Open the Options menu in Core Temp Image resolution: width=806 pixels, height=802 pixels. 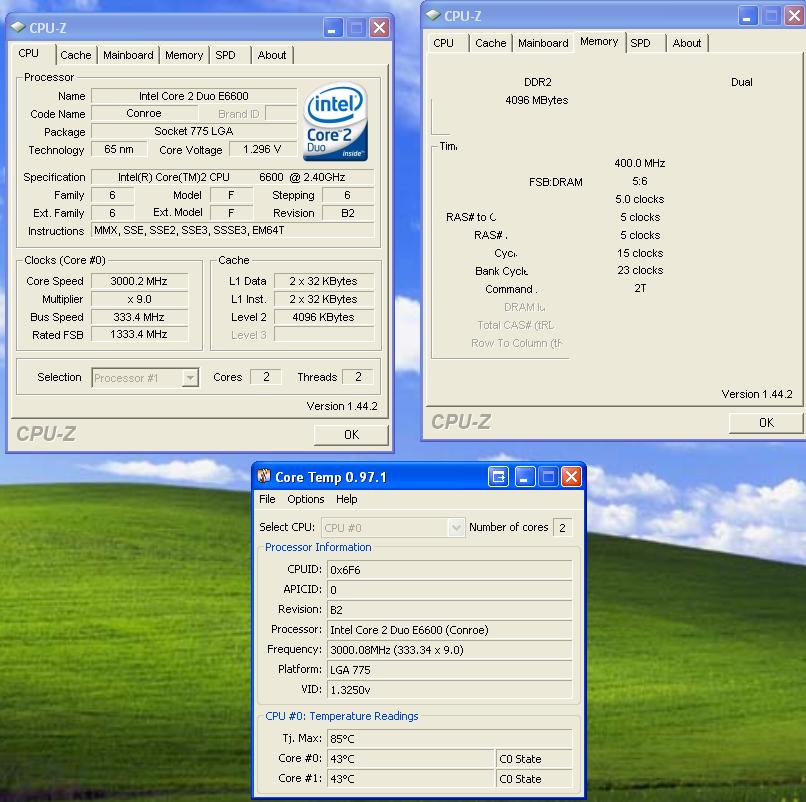[x=306, y=499]
